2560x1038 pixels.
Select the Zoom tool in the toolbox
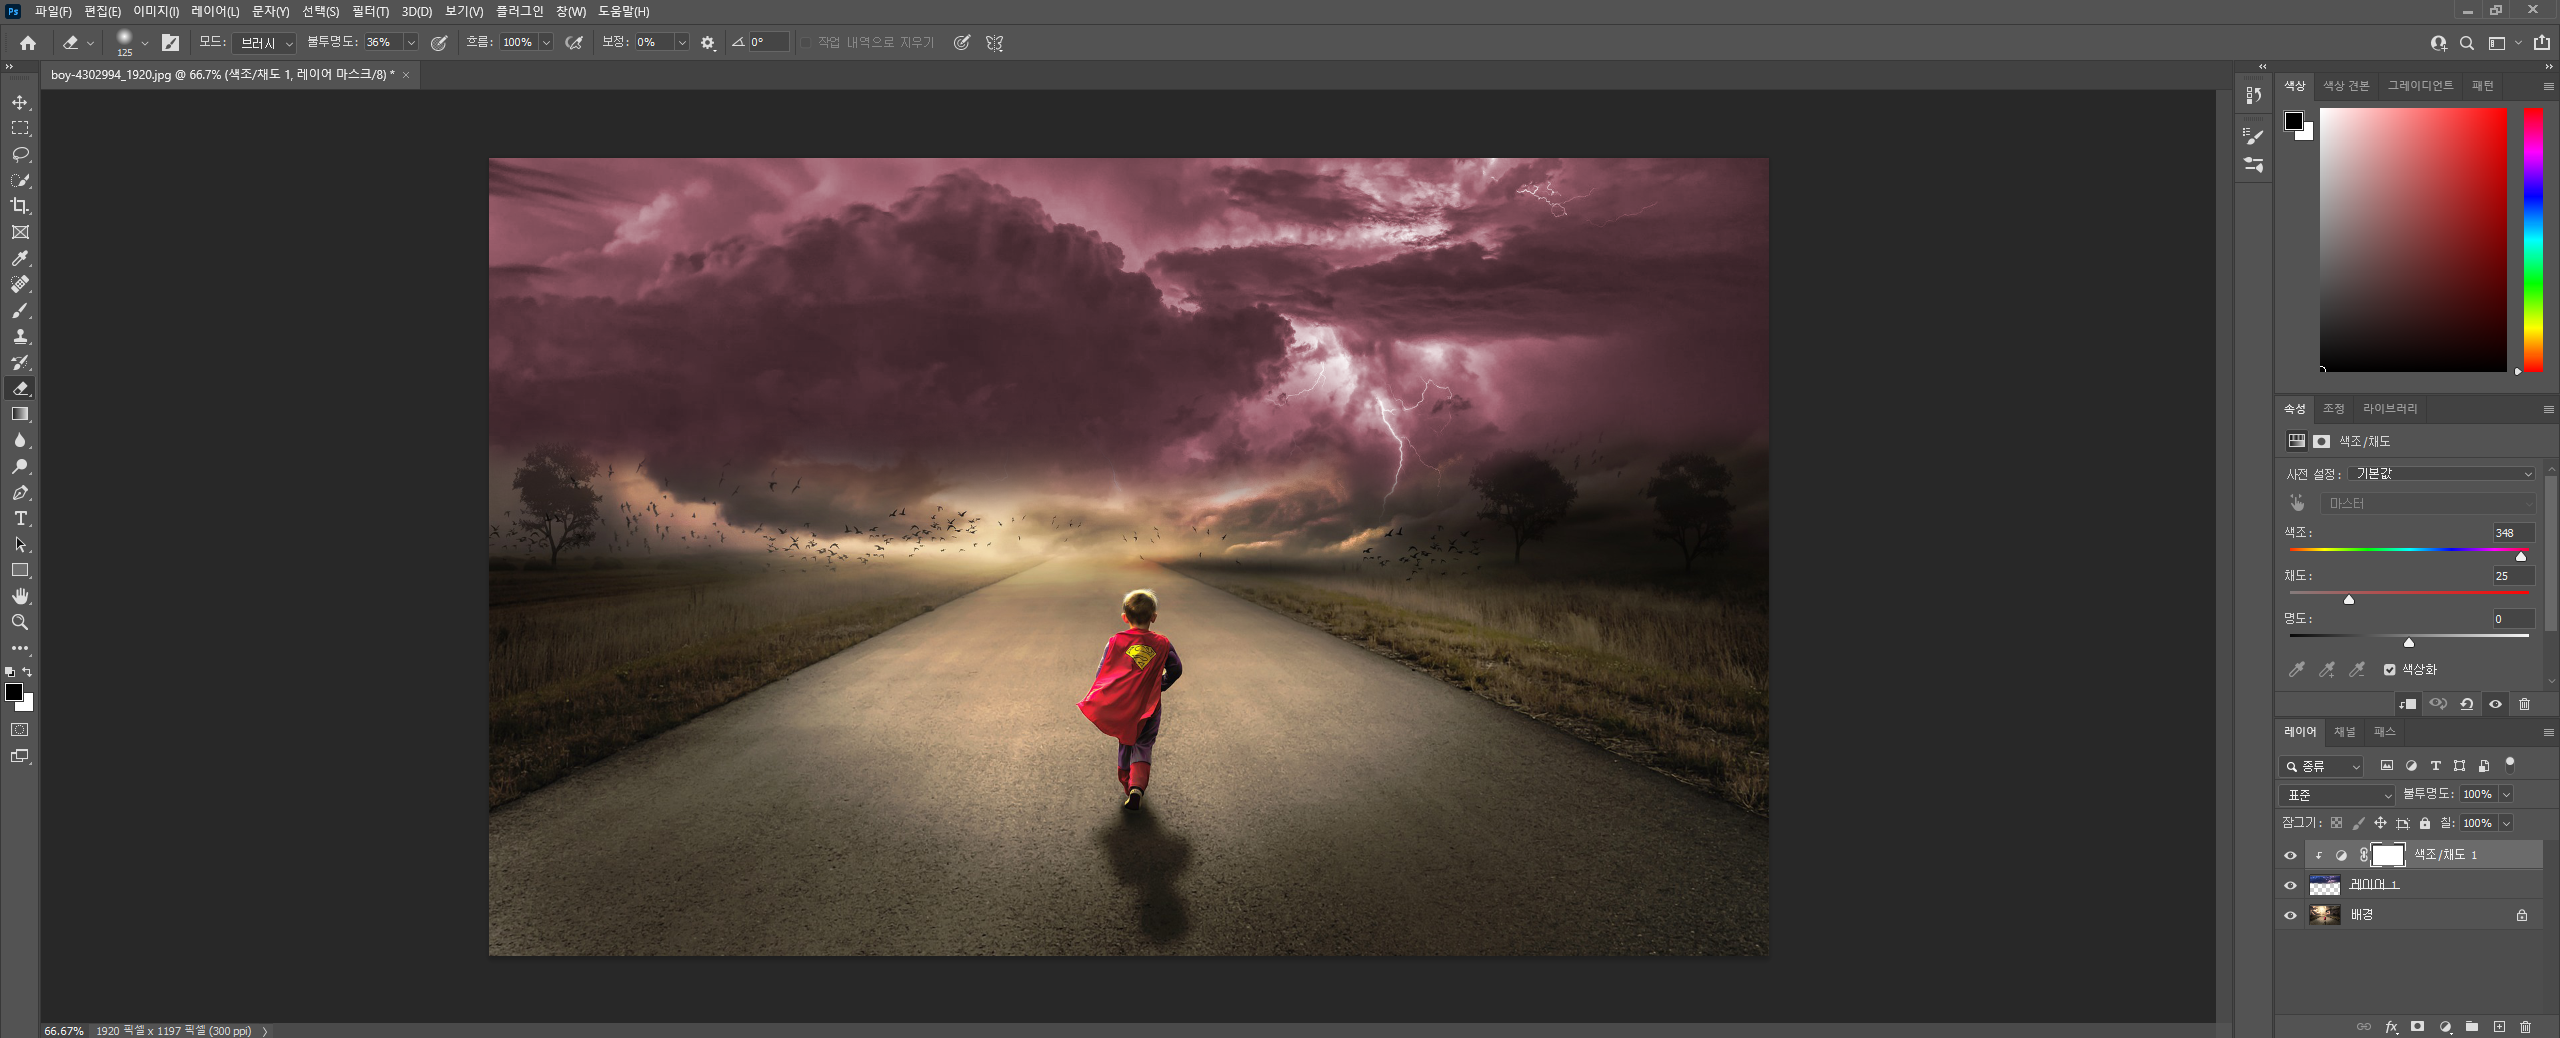coord(20,622)
